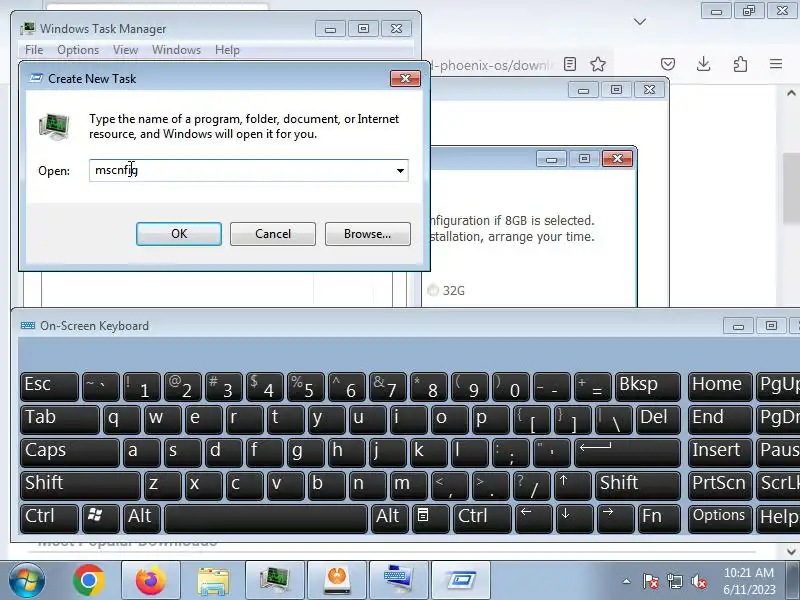Tap the letter g key
Viewport: 800px width, 600px height.
pos(306,452)
